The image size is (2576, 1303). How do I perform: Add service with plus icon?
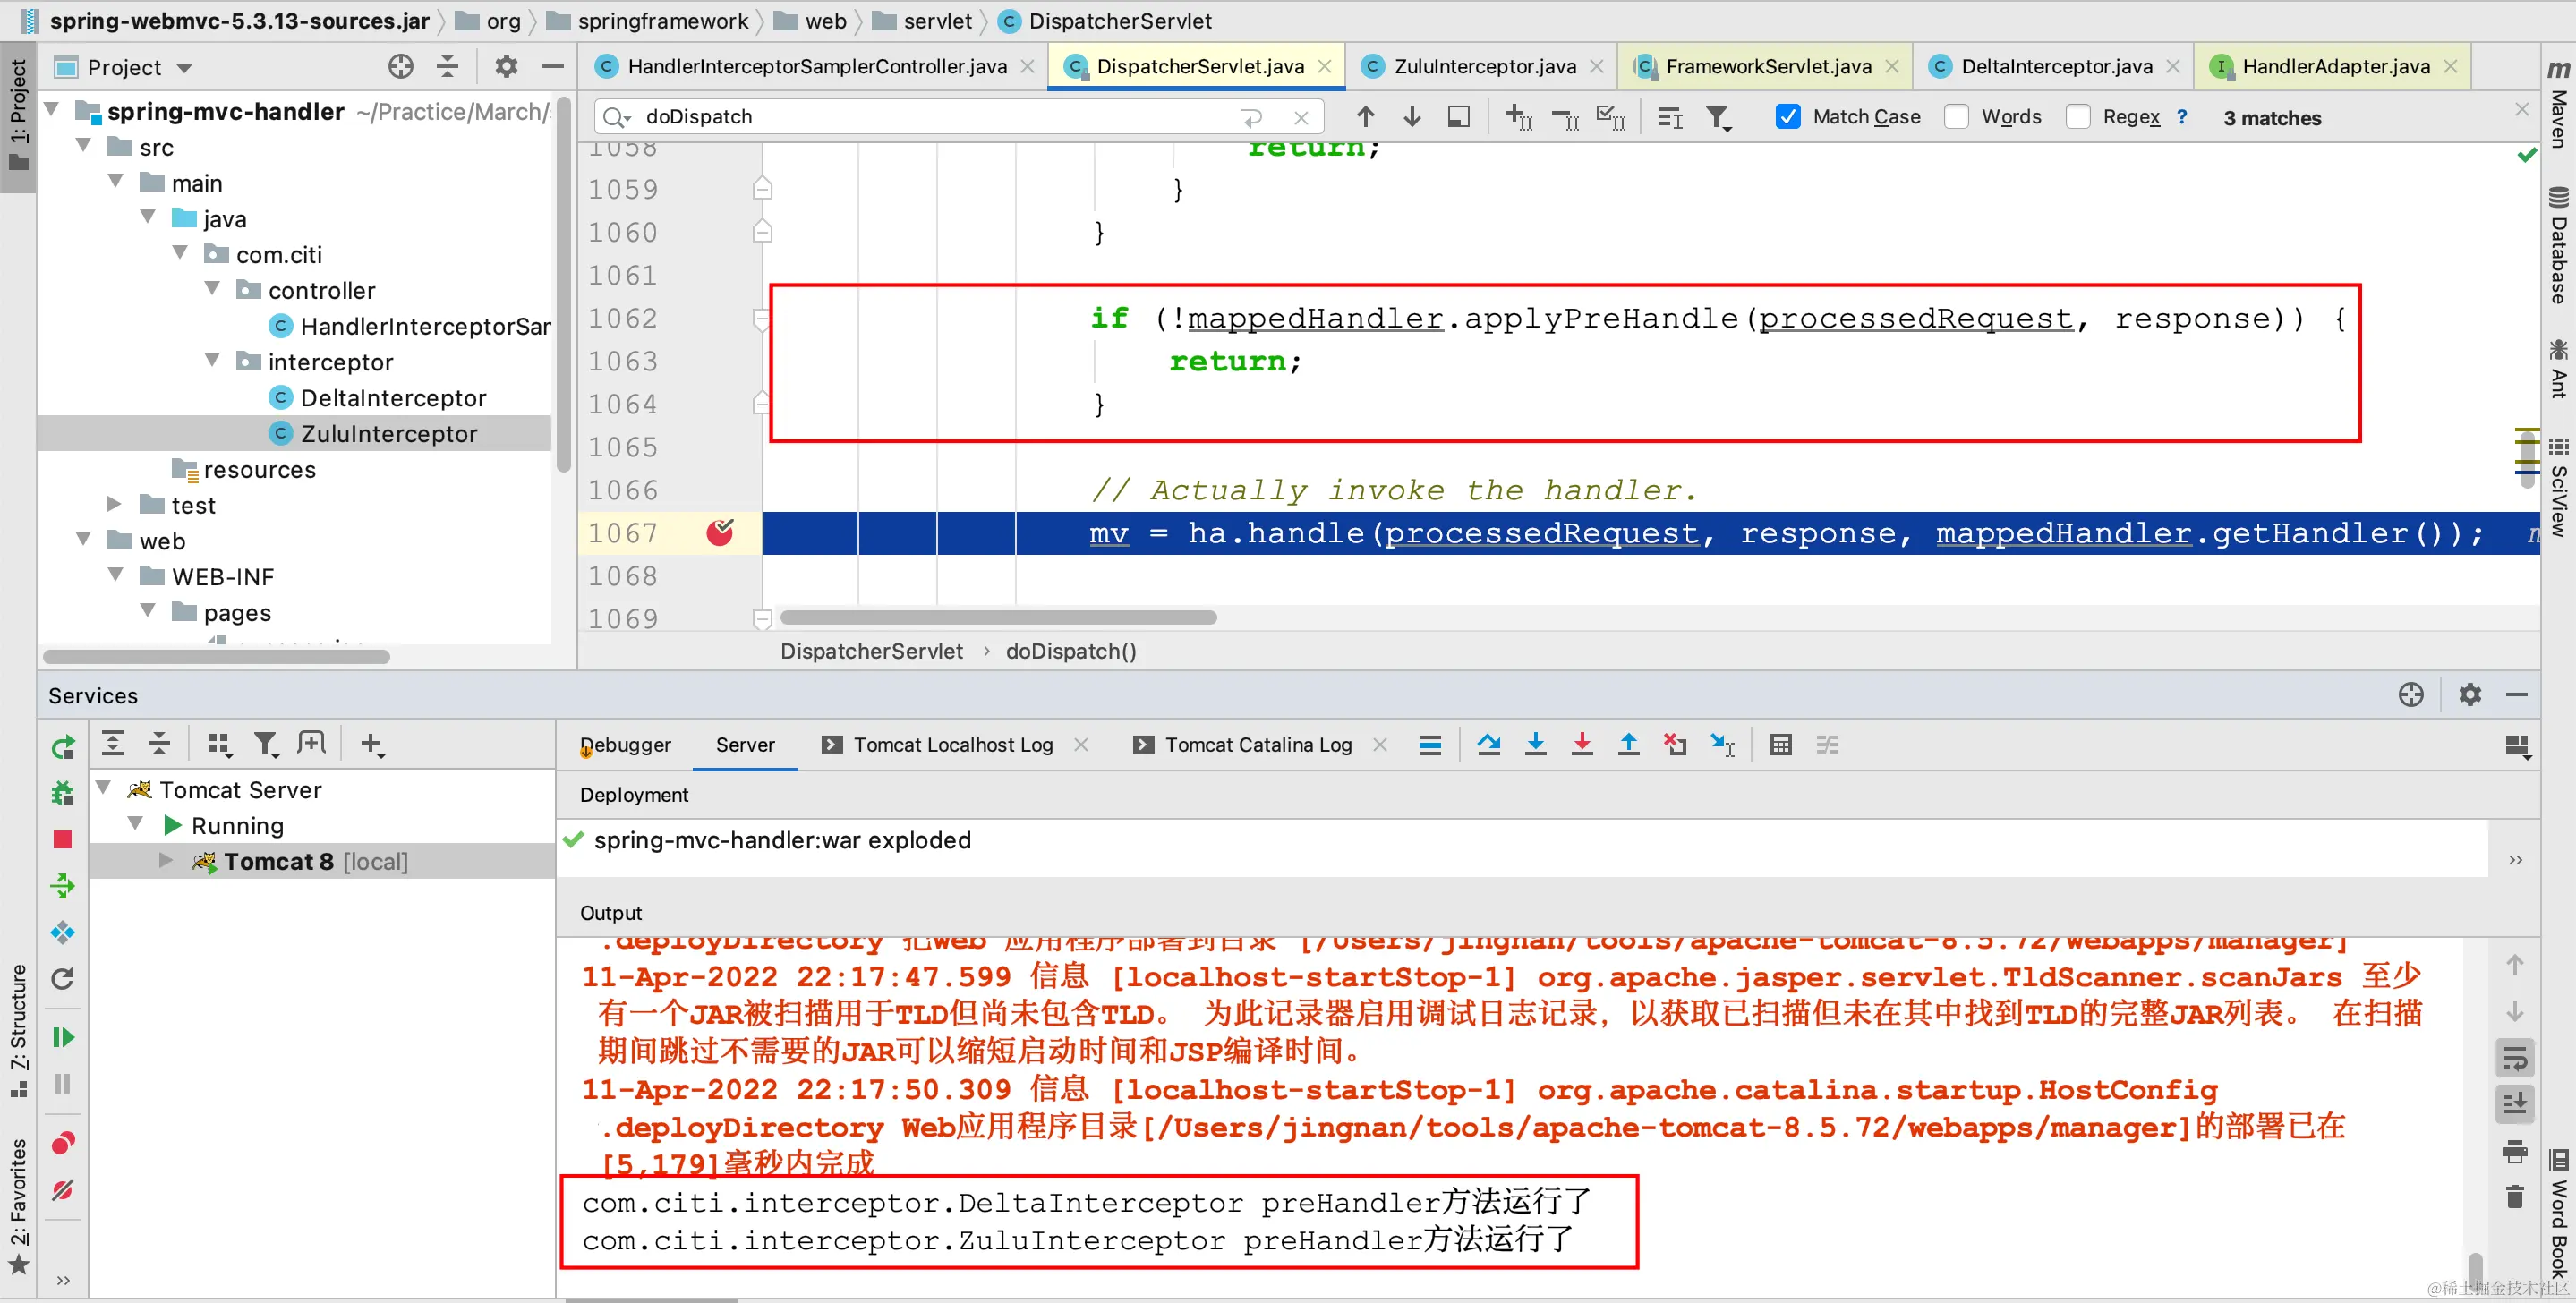coord(372,744)
